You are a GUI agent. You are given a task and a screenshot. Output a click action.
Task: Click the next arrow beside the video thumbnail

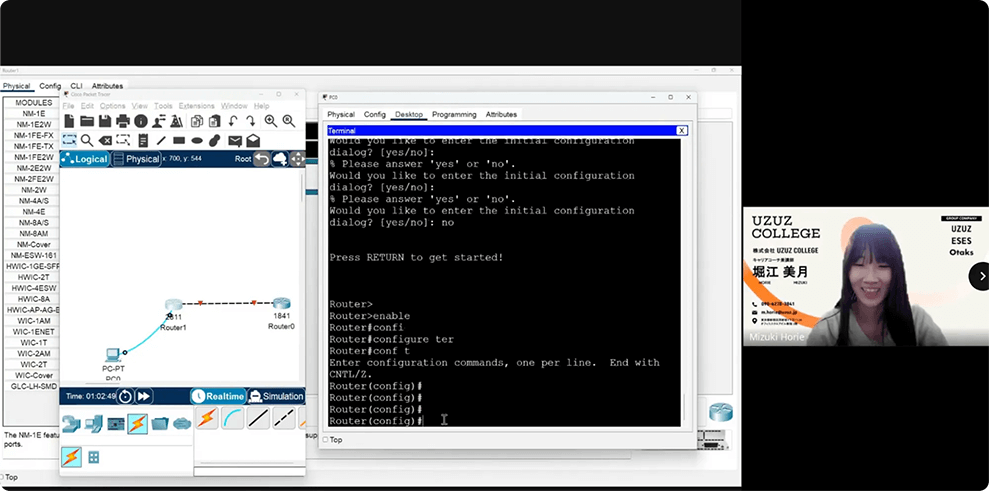(x=978, y=277)
